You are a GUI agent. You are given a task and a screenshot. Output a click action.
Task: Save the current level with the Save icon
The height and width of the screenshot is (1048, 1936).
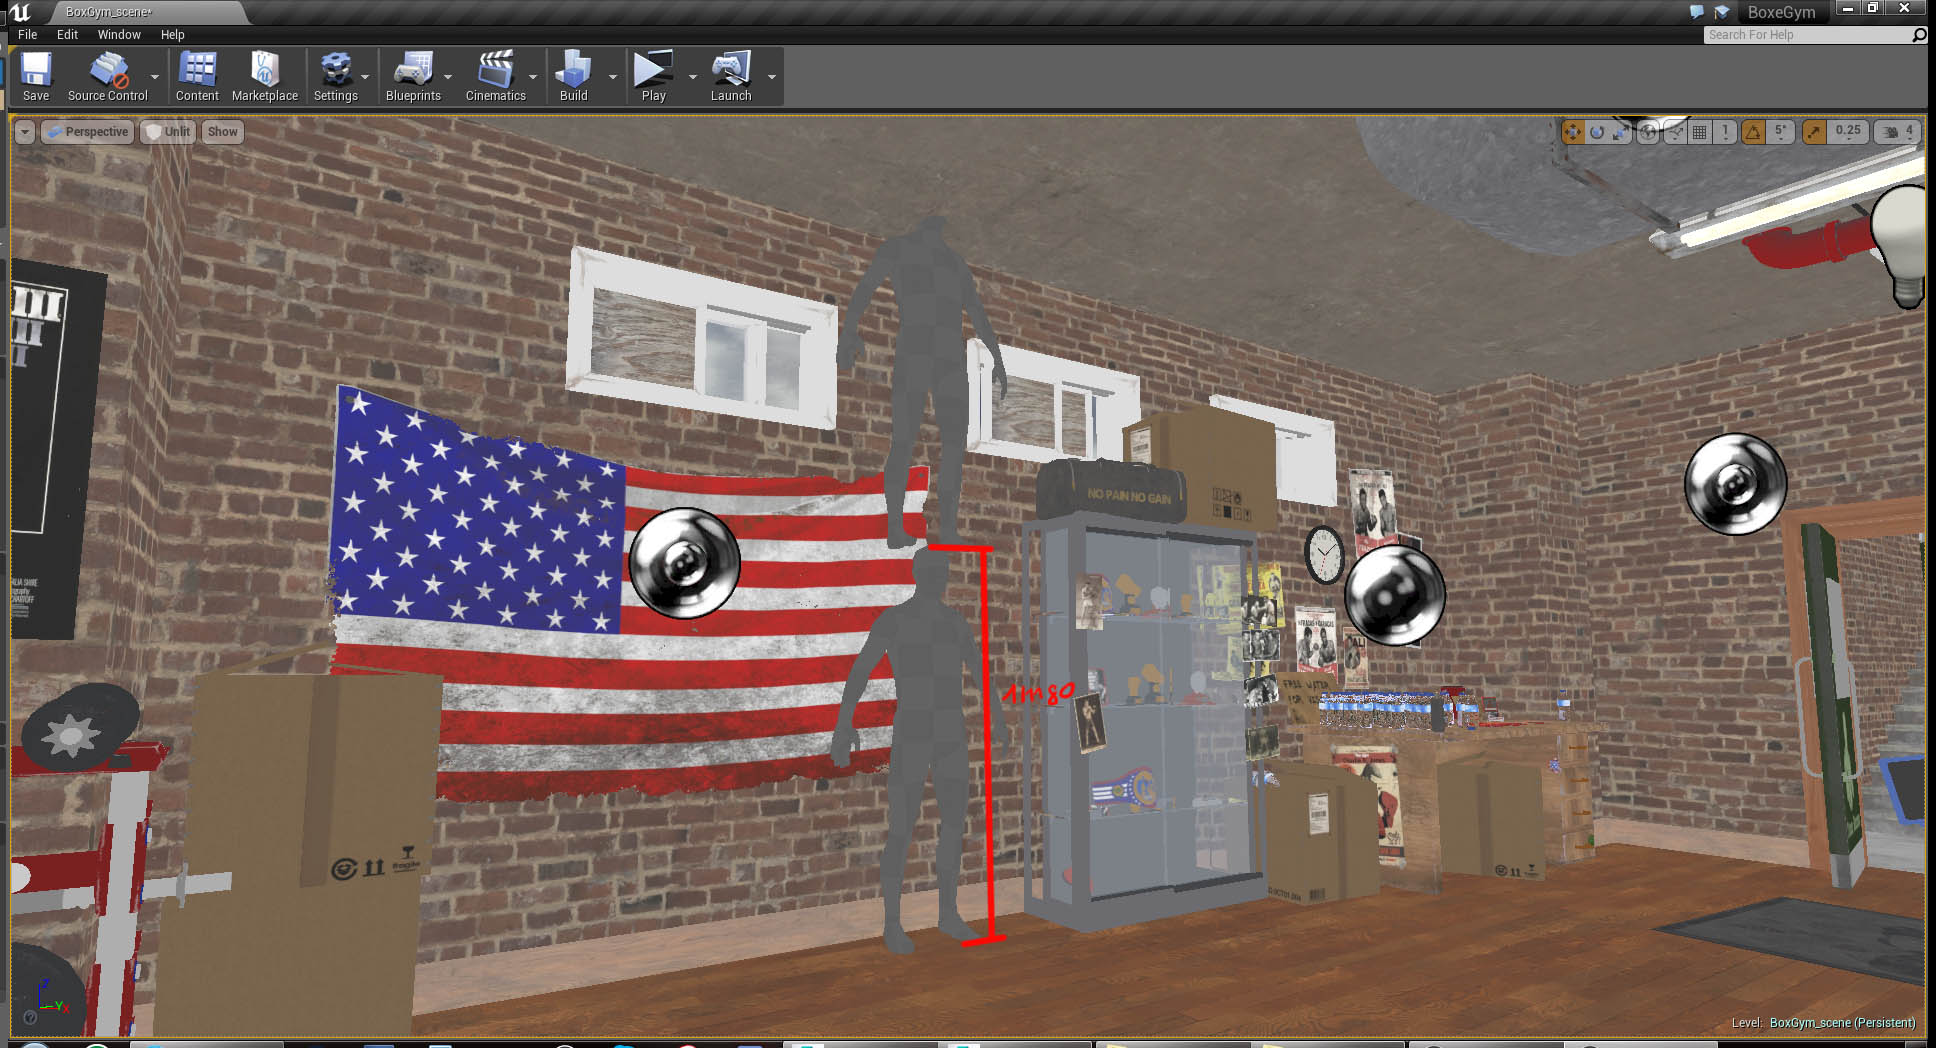(36, 77)
